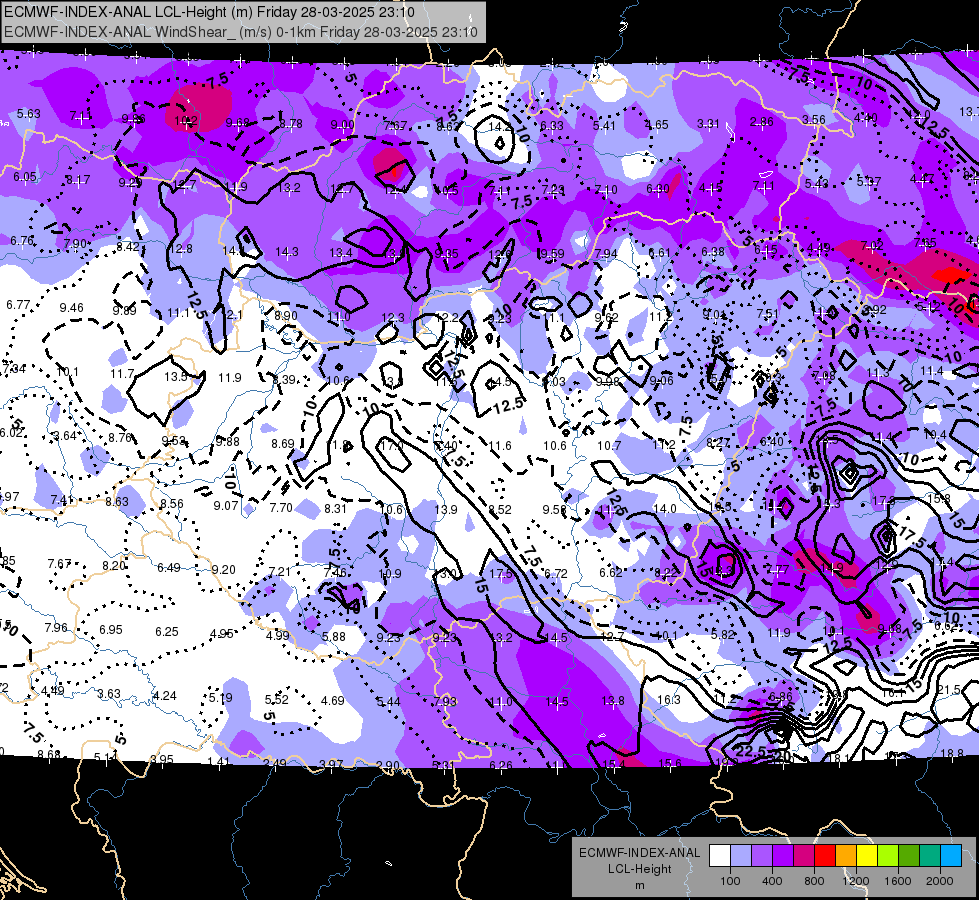Click legend label ECMWF-INDEX-ANAL
The image size is (979, 900).
pyautogui.click(x=639, y=853)
